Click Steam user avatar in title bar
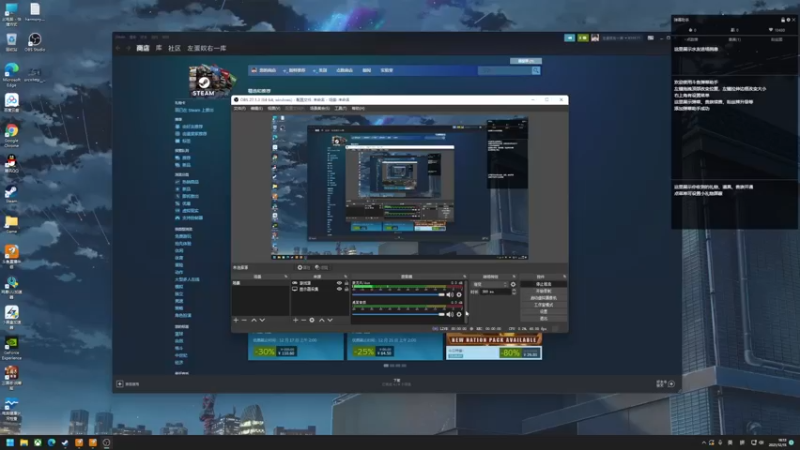800x450 pixels. (595, 38)
